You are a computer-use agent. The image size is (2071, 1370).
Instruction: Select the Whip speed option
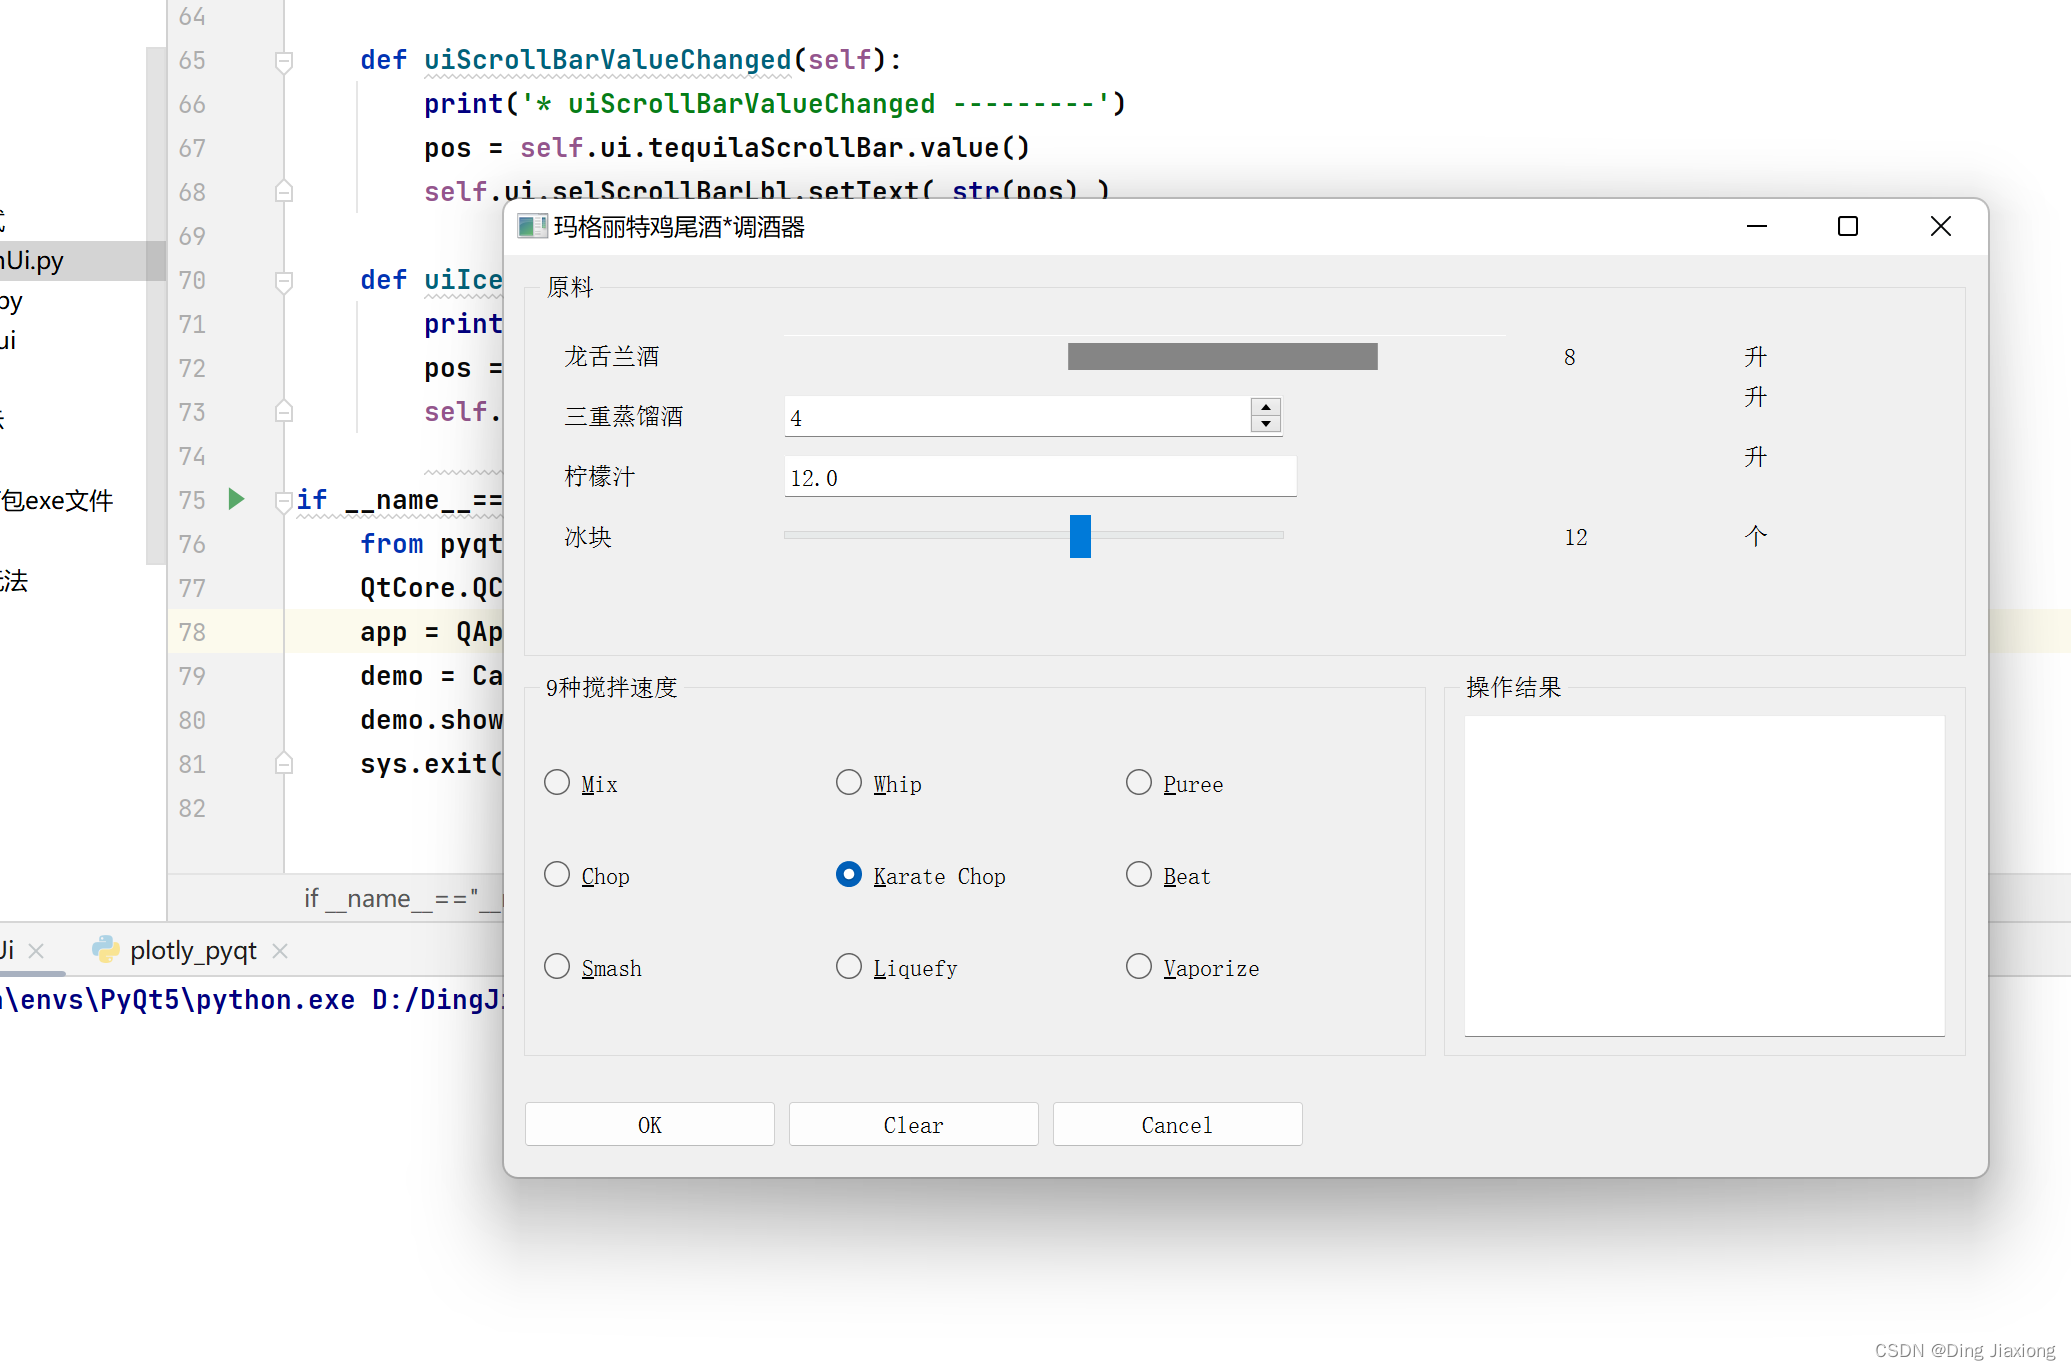(x=849, y=783)
